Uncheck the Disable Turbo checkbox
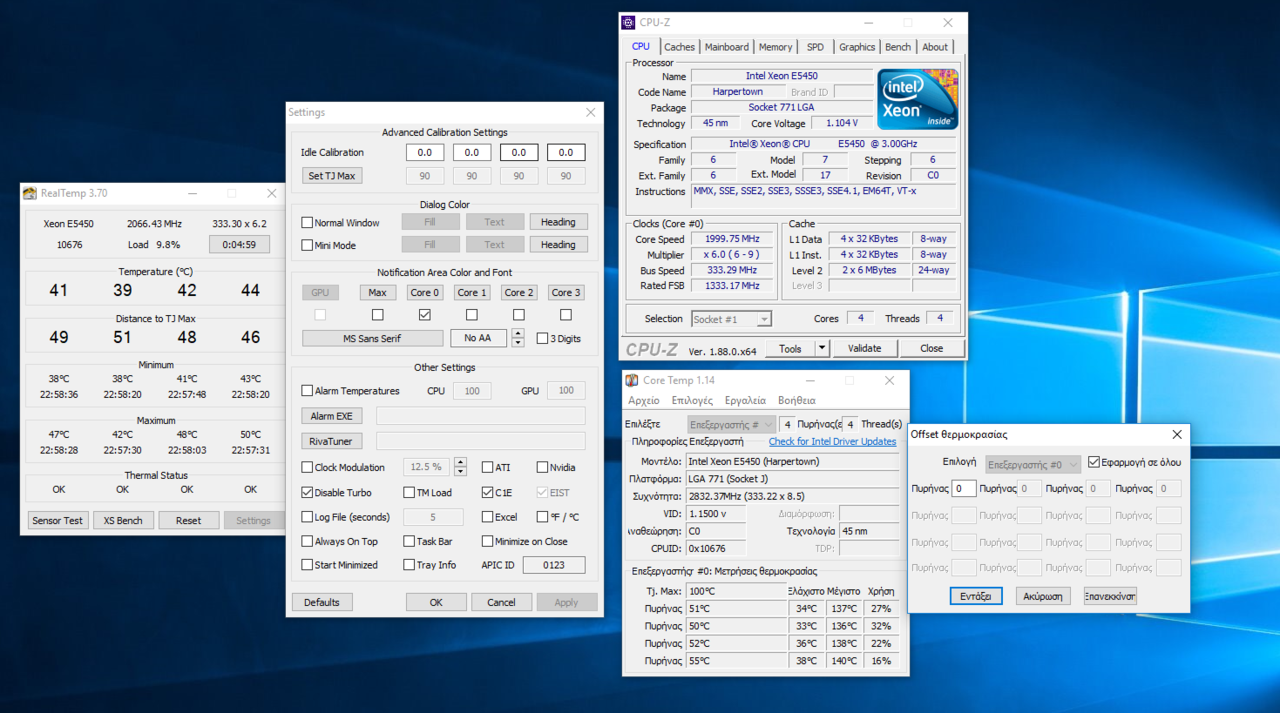1280x713 pixels. coord(308,492)
